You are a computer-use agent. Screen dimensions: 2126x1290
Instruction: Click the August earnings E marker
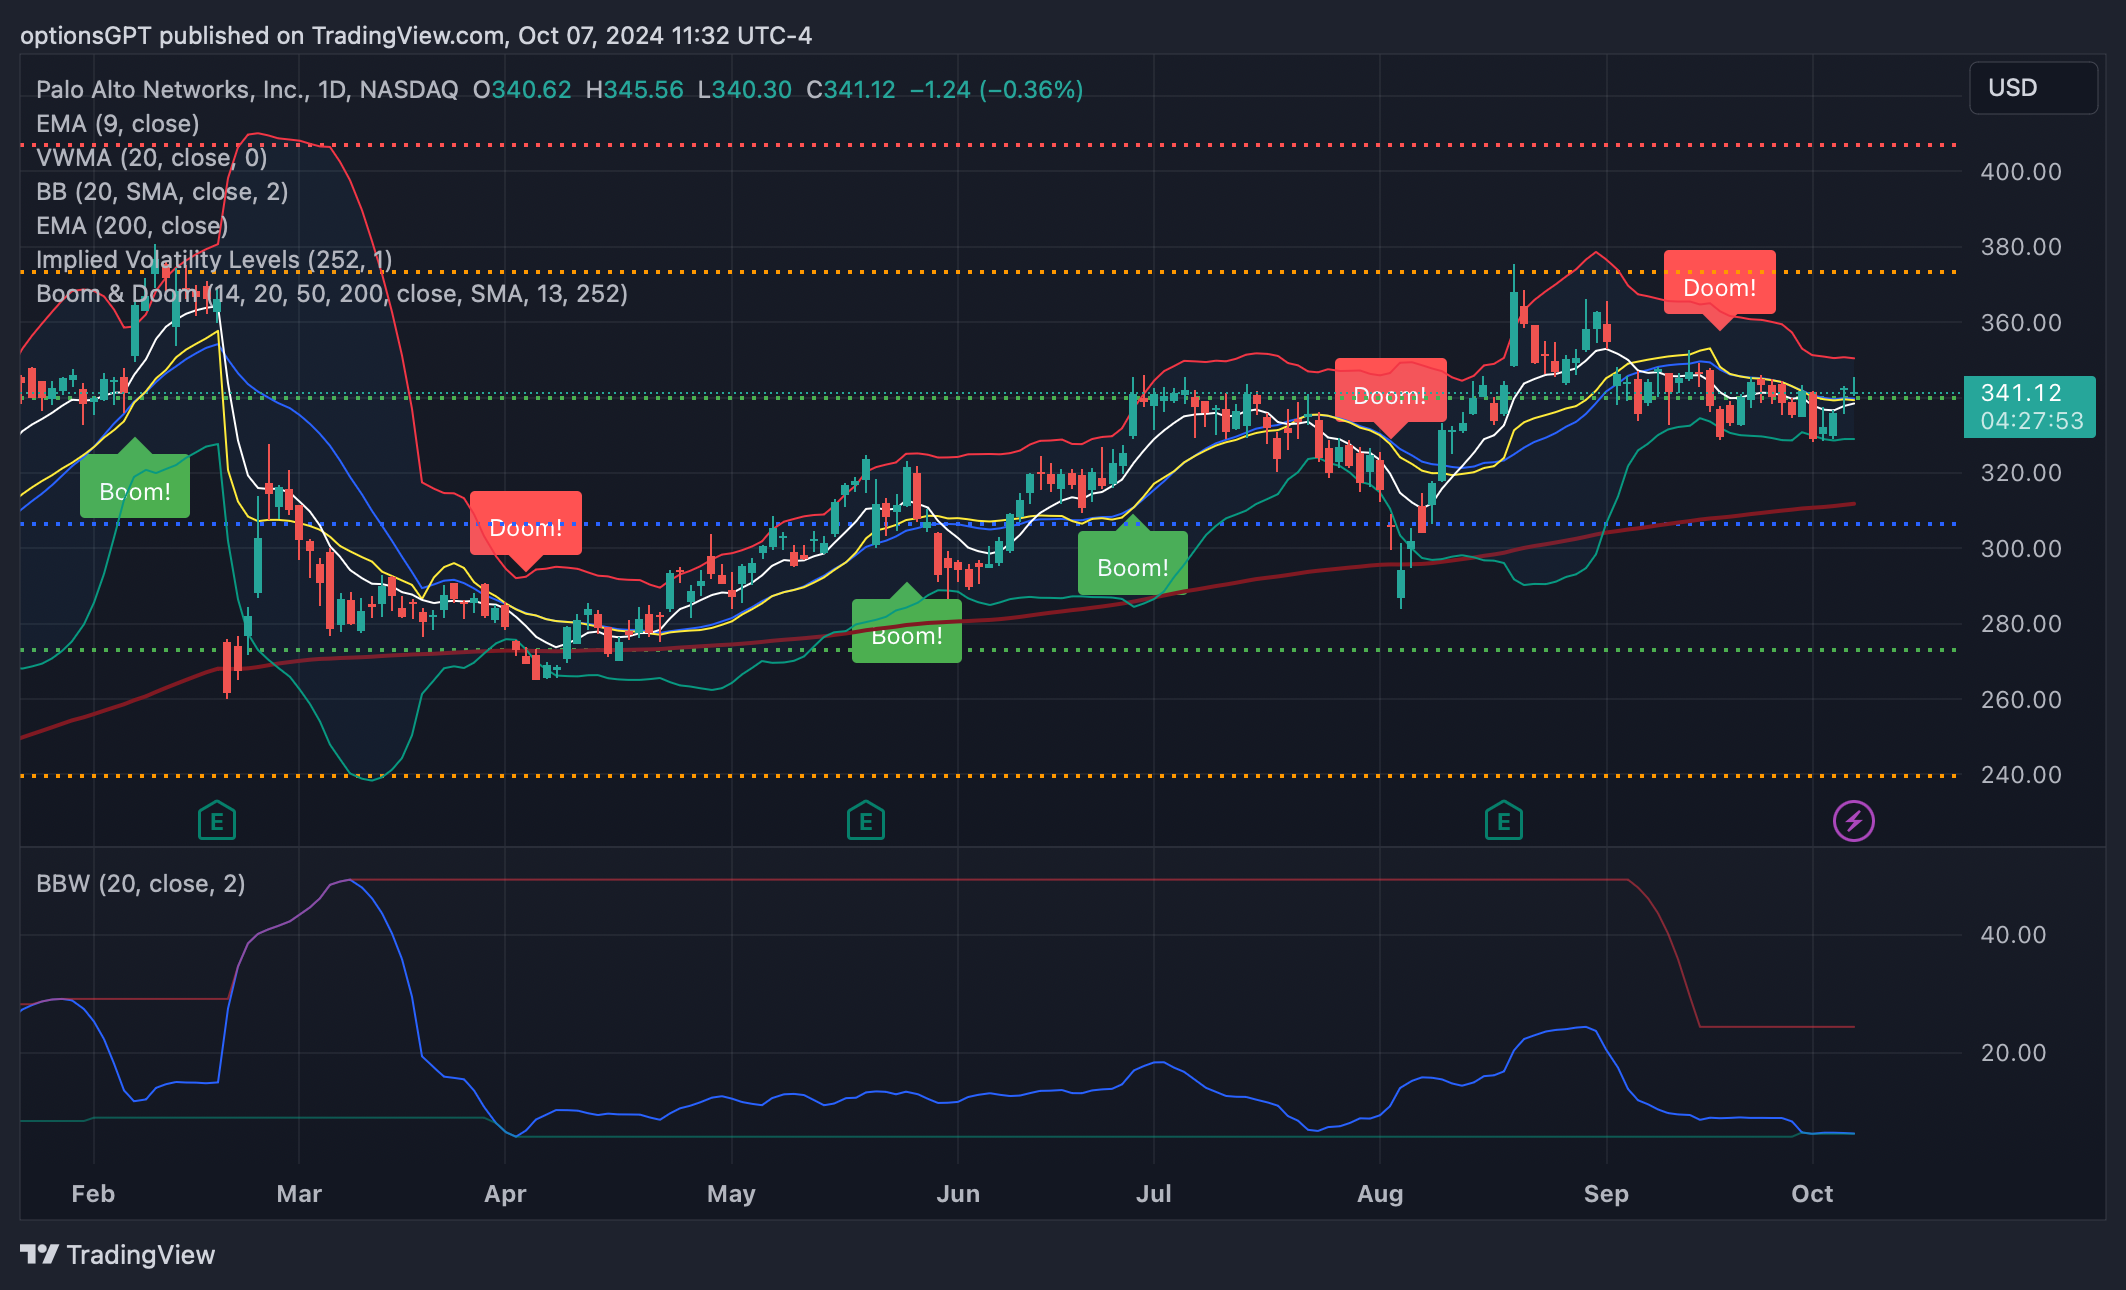[1504, 822]
